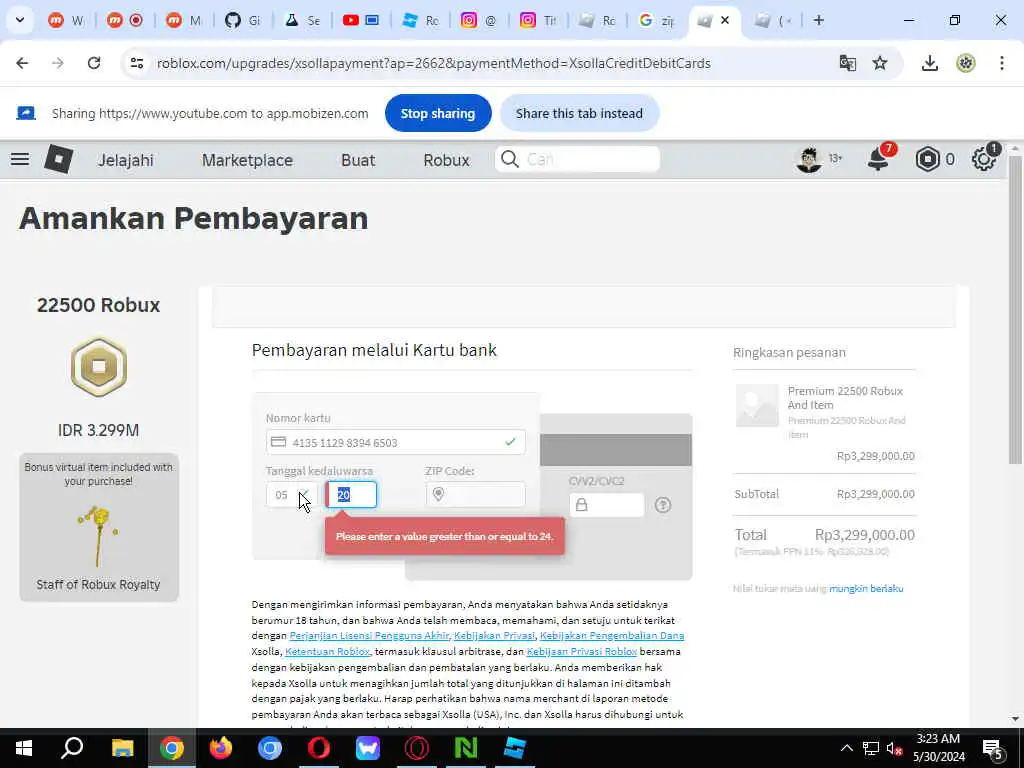
Task: Show hidden system tray icons
Action: click(846, 748)
